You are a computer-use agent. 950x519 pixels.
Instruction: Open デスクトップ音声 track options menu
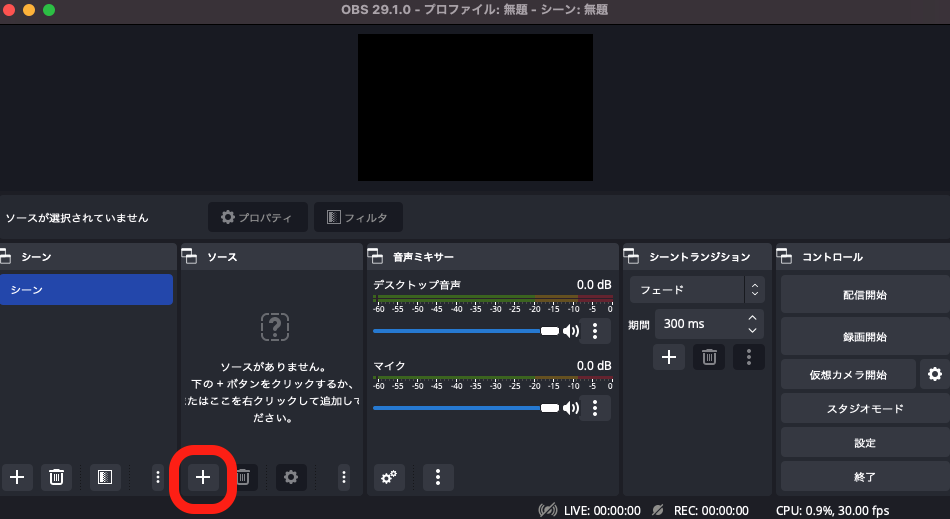coord(595,331)
